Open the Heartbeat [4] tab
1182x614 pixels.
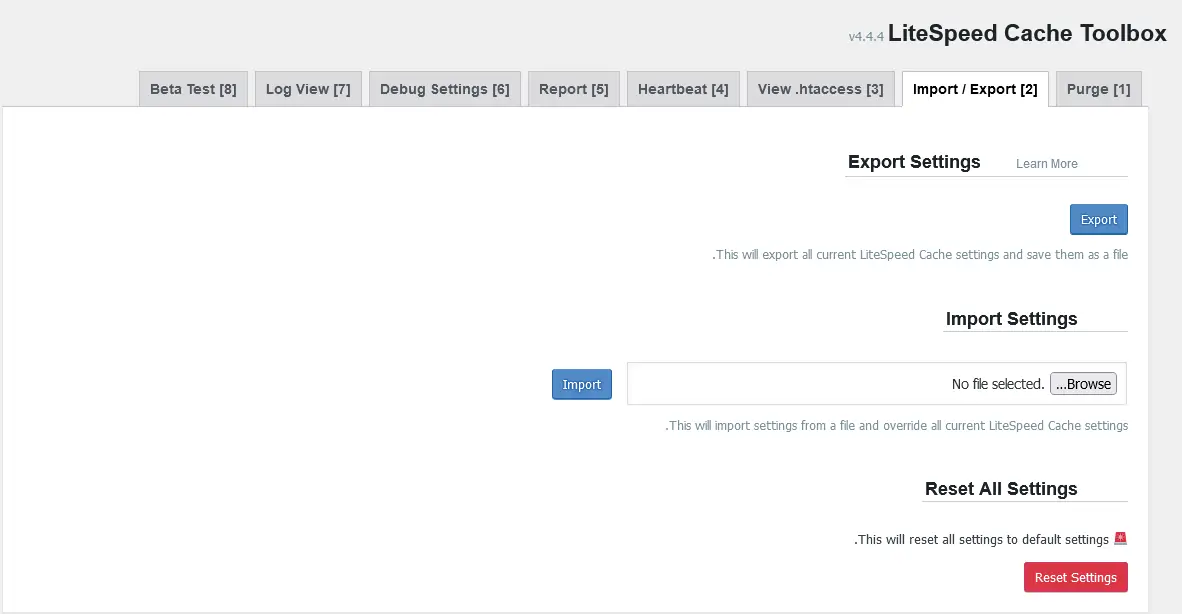point(683,89)
